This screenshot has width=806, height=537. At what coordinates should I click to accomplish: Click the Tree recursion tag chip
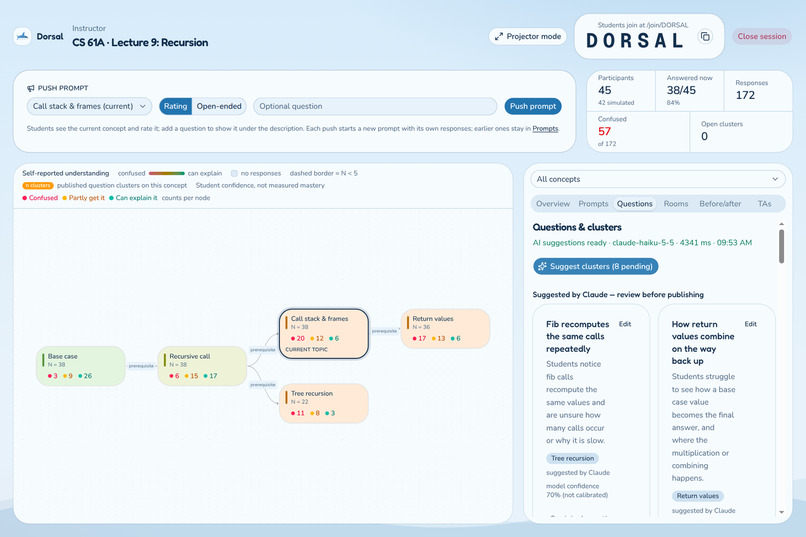[572, 458]
